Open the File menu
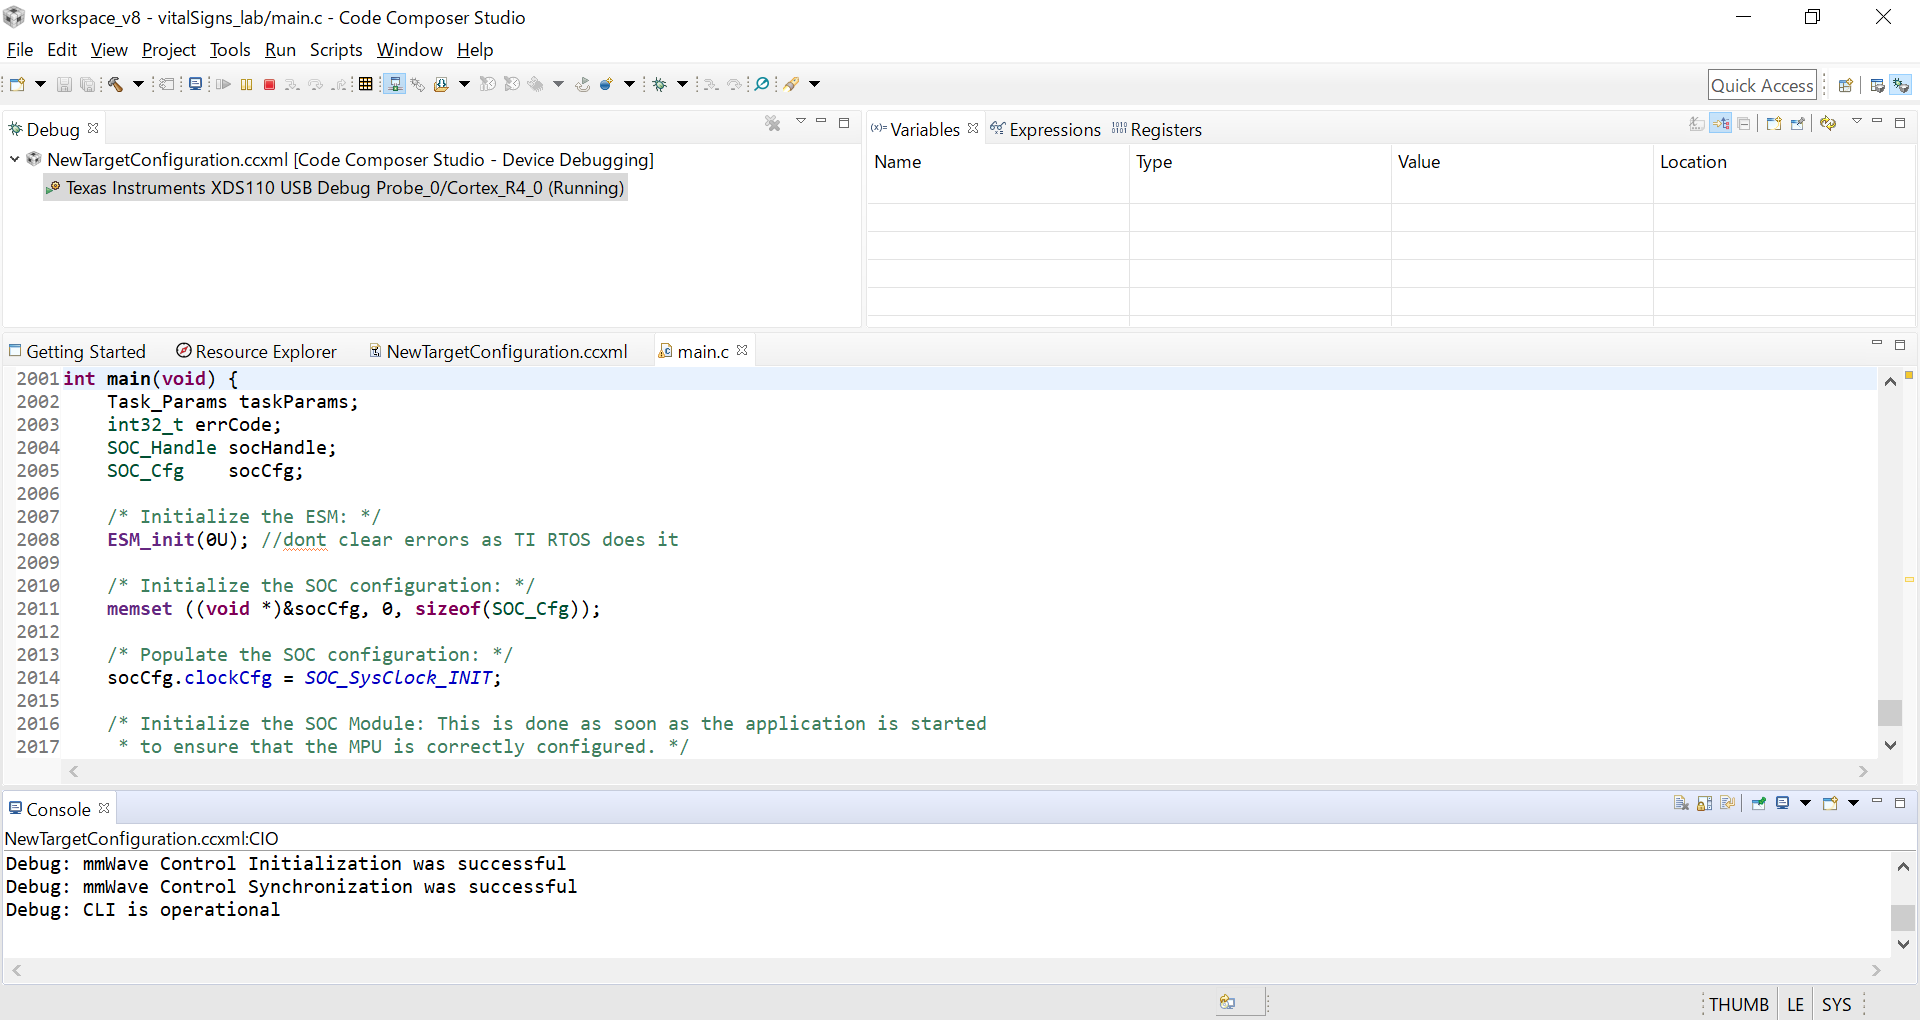Screen dimensions: 1920x1020 [x=20, y=49]
